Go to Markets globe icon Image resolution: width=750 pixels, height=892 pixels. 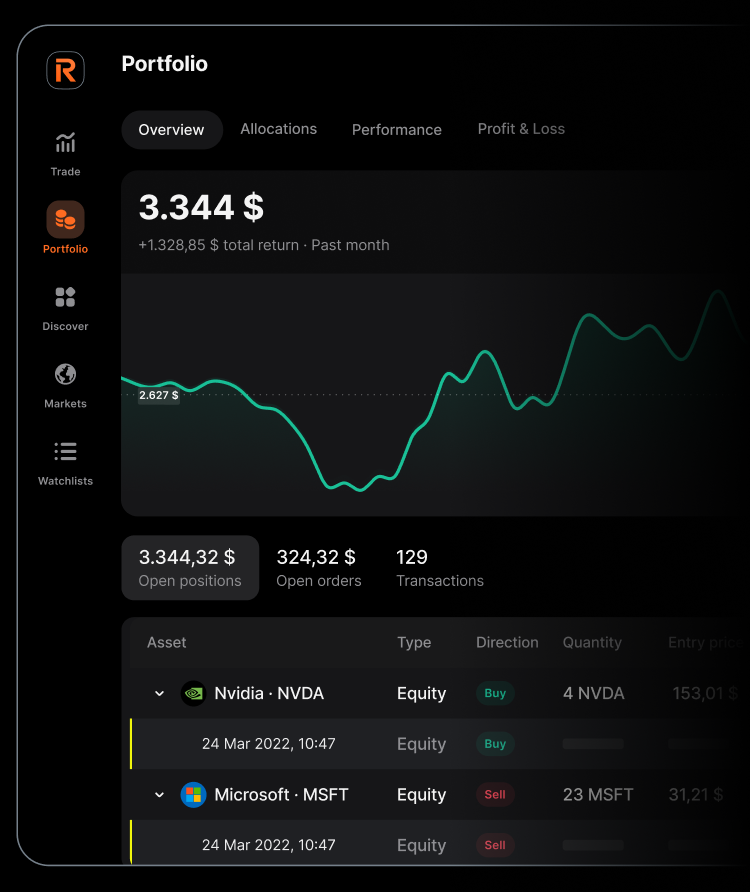(x=65, y=374)
